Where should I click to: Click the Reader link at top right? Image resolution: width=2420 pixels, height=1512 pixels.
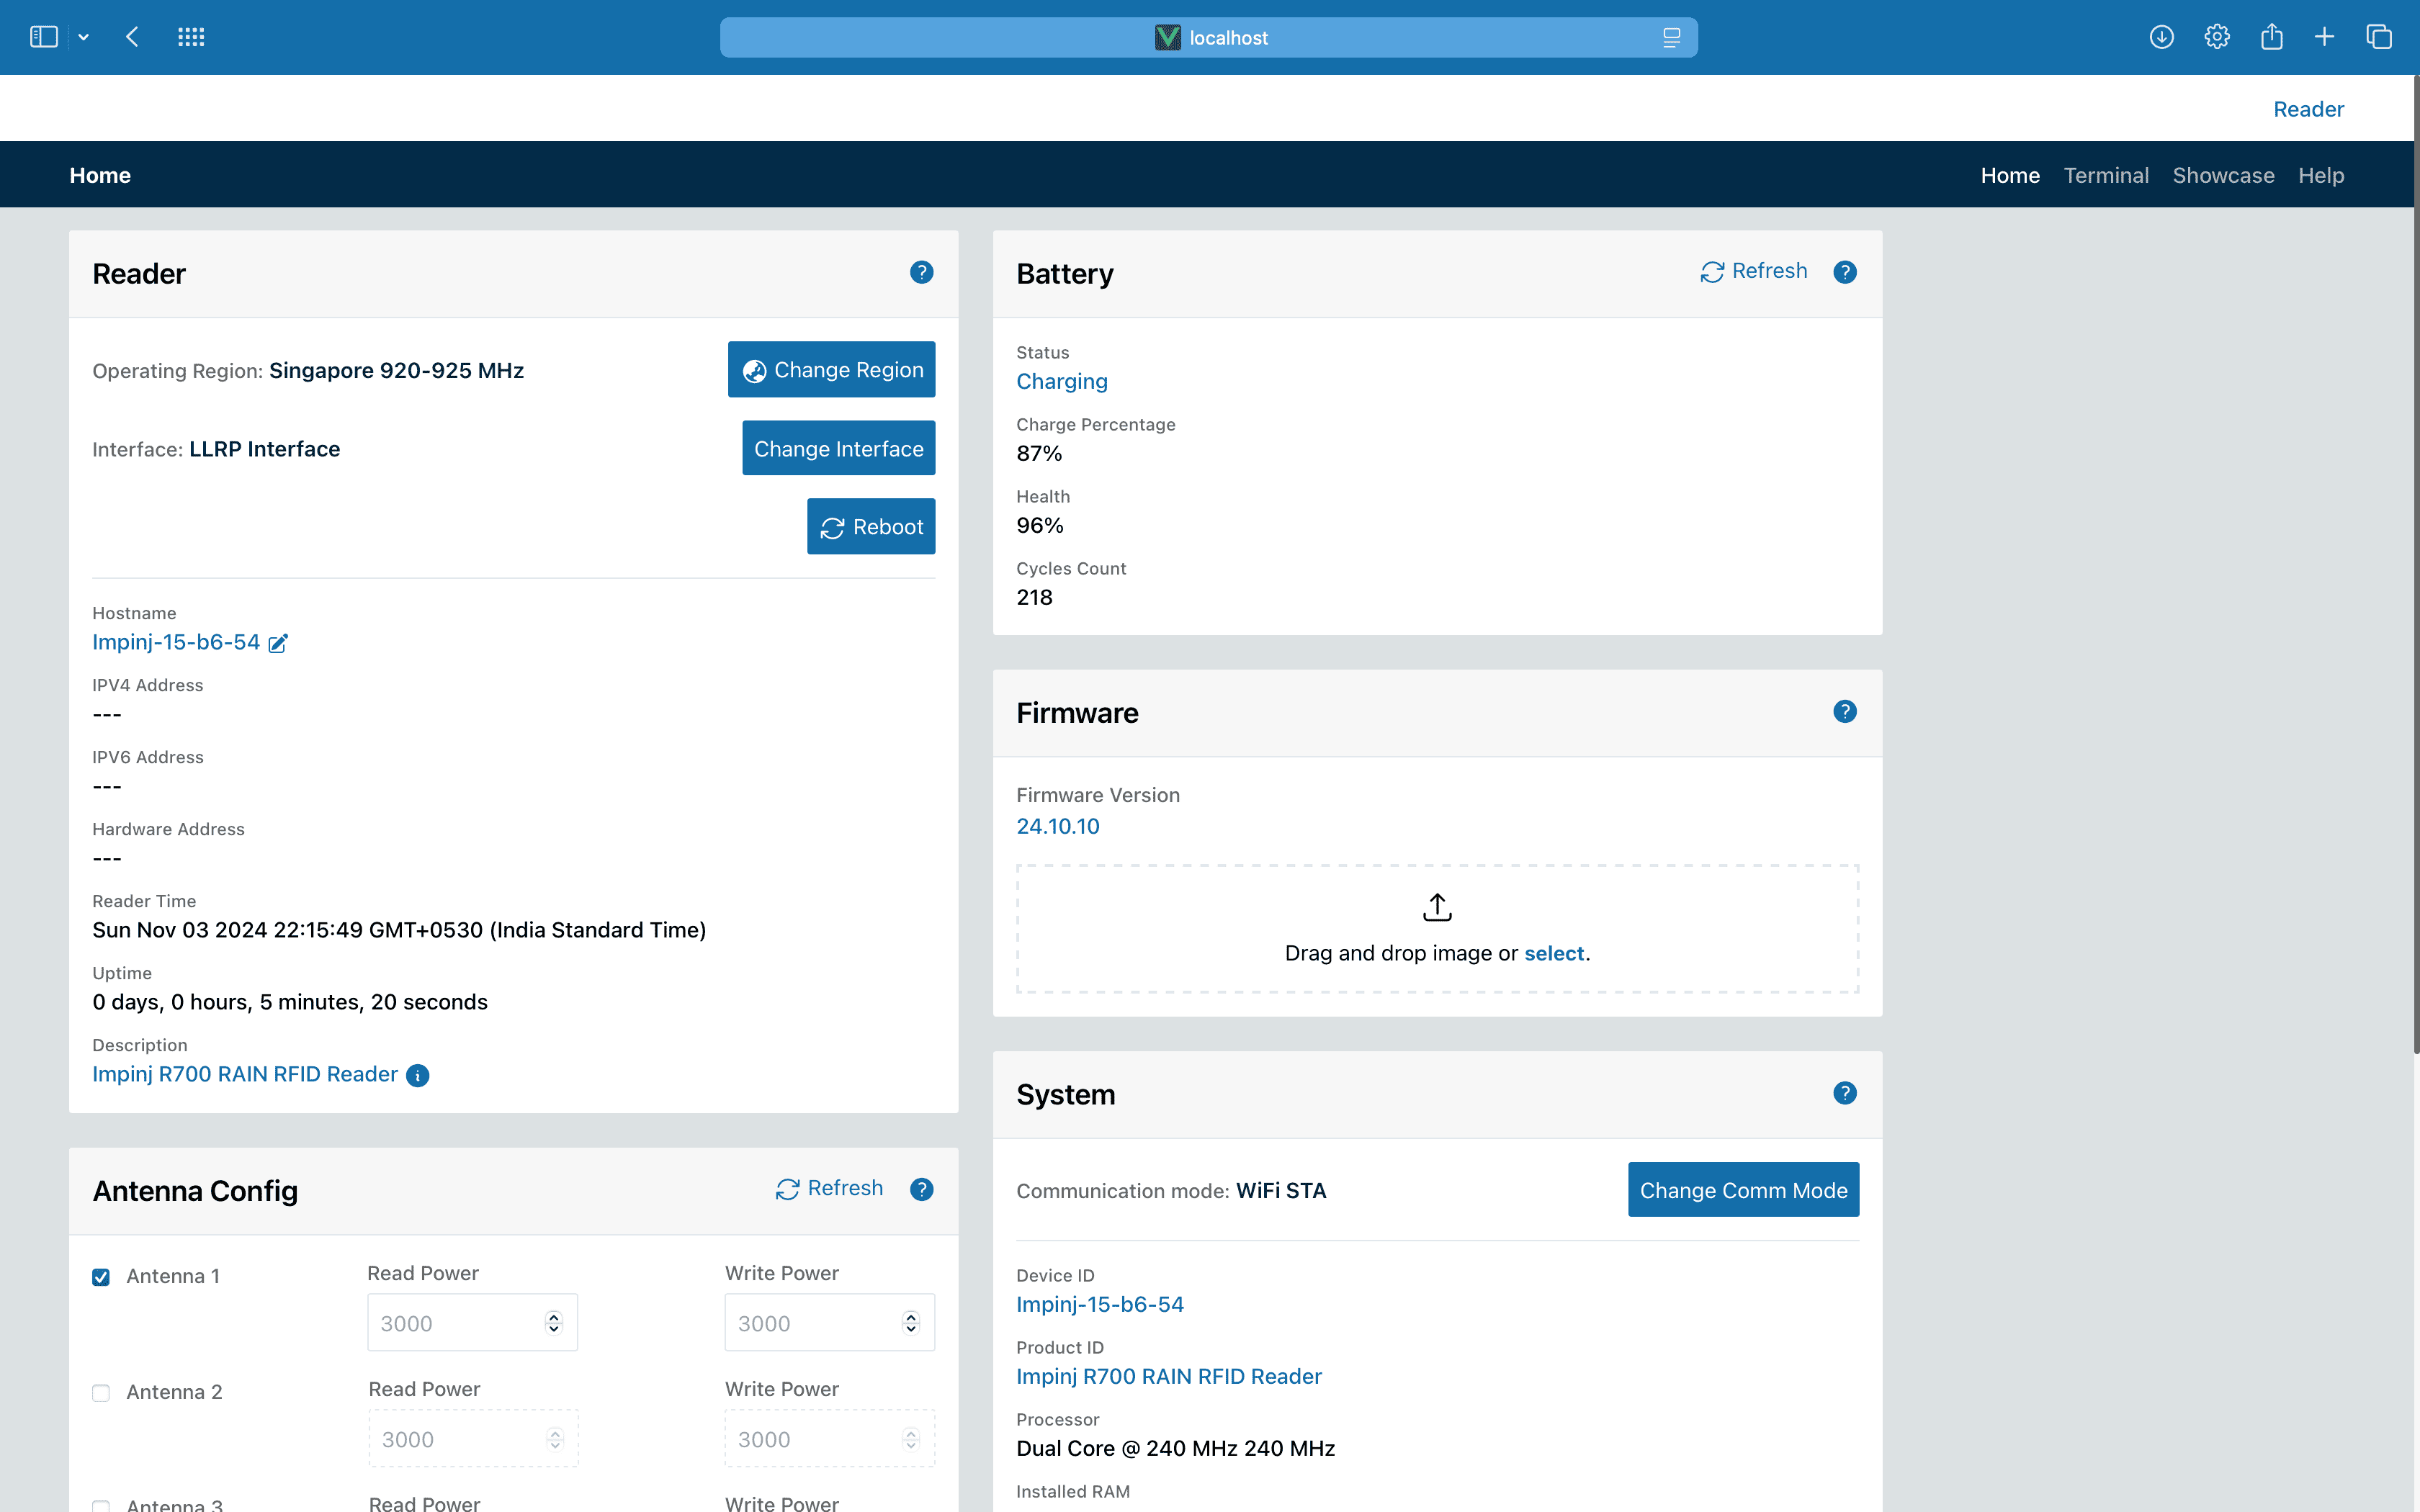tap(2308, 109)
